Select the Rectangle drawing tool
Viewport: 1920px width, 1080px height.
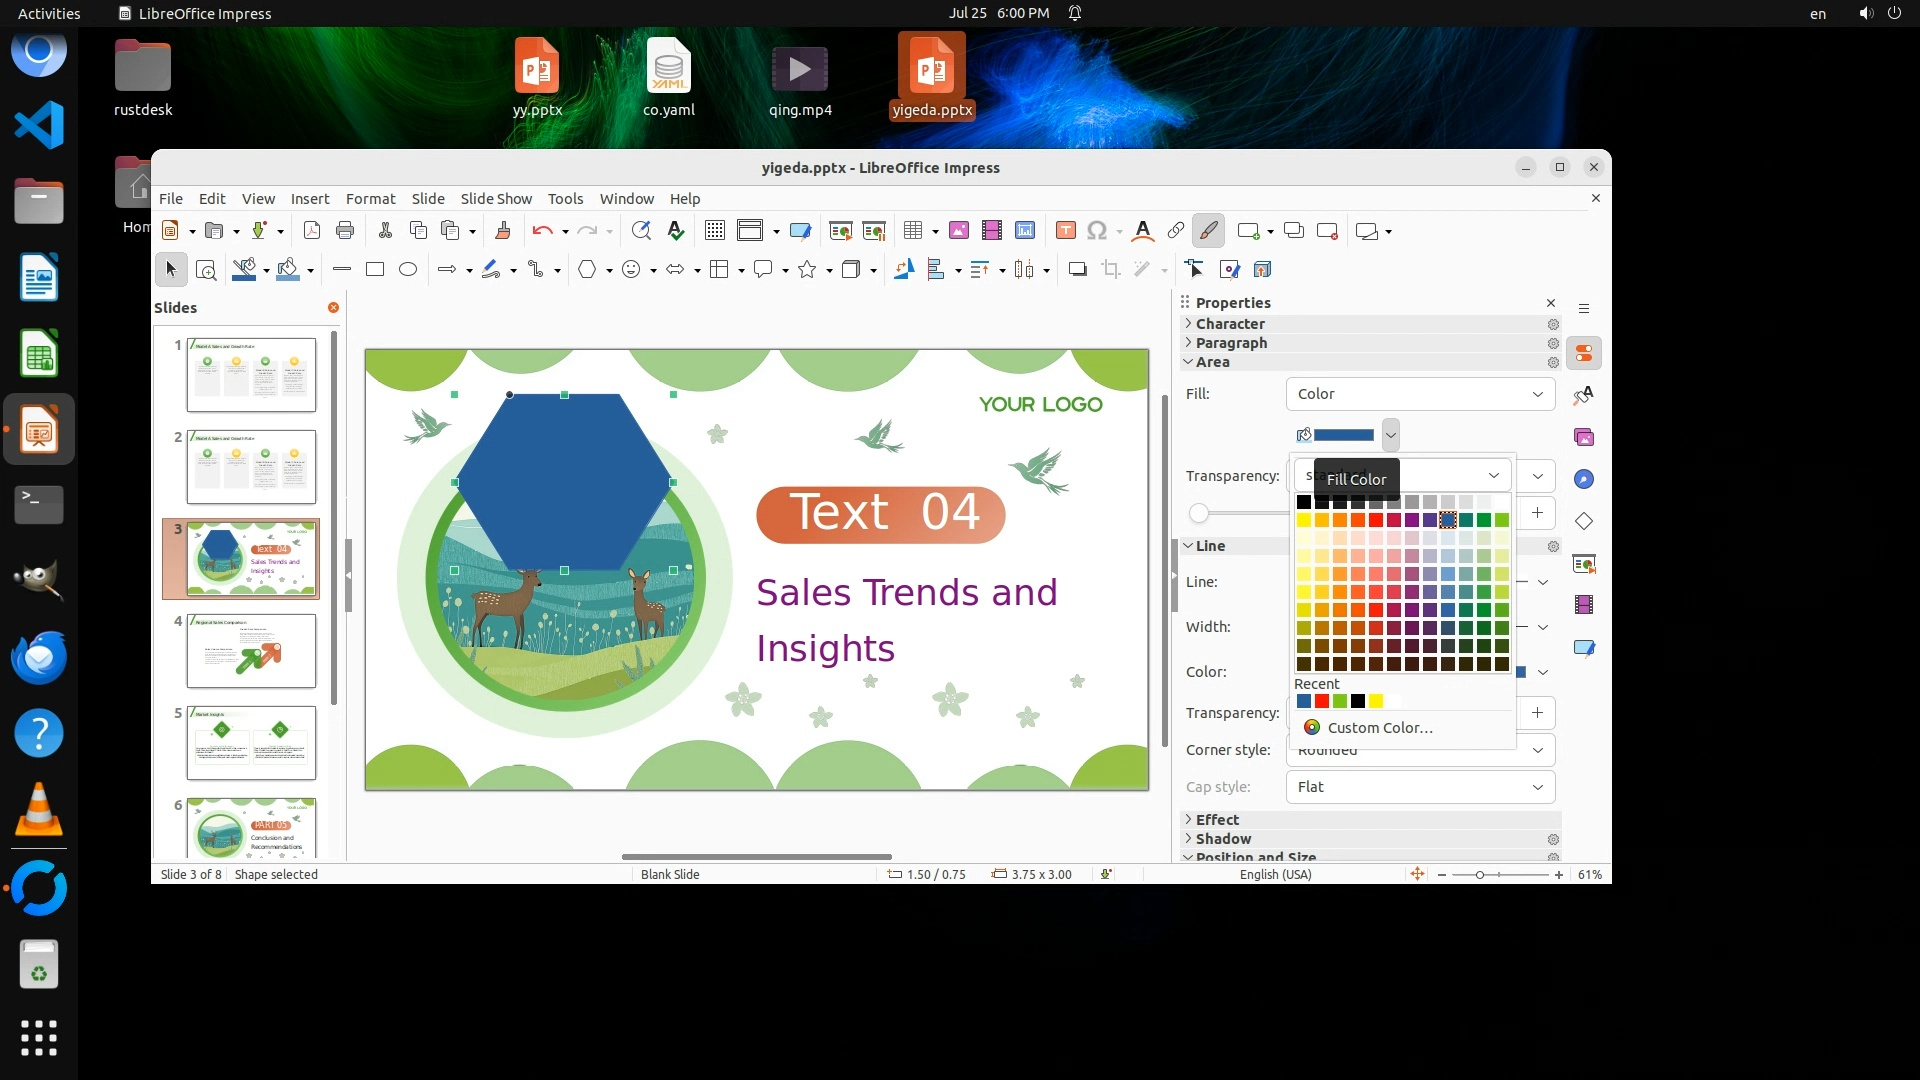click(x=375, y=269)
